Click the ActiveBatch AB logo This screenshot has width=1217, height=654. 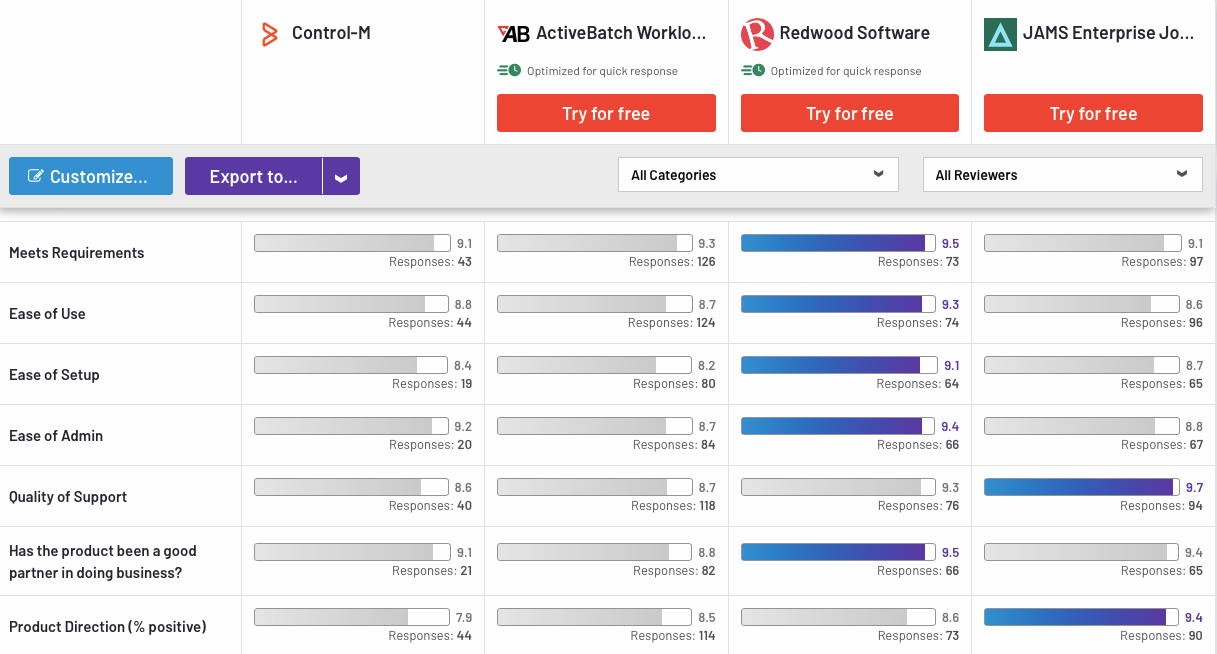512,32
